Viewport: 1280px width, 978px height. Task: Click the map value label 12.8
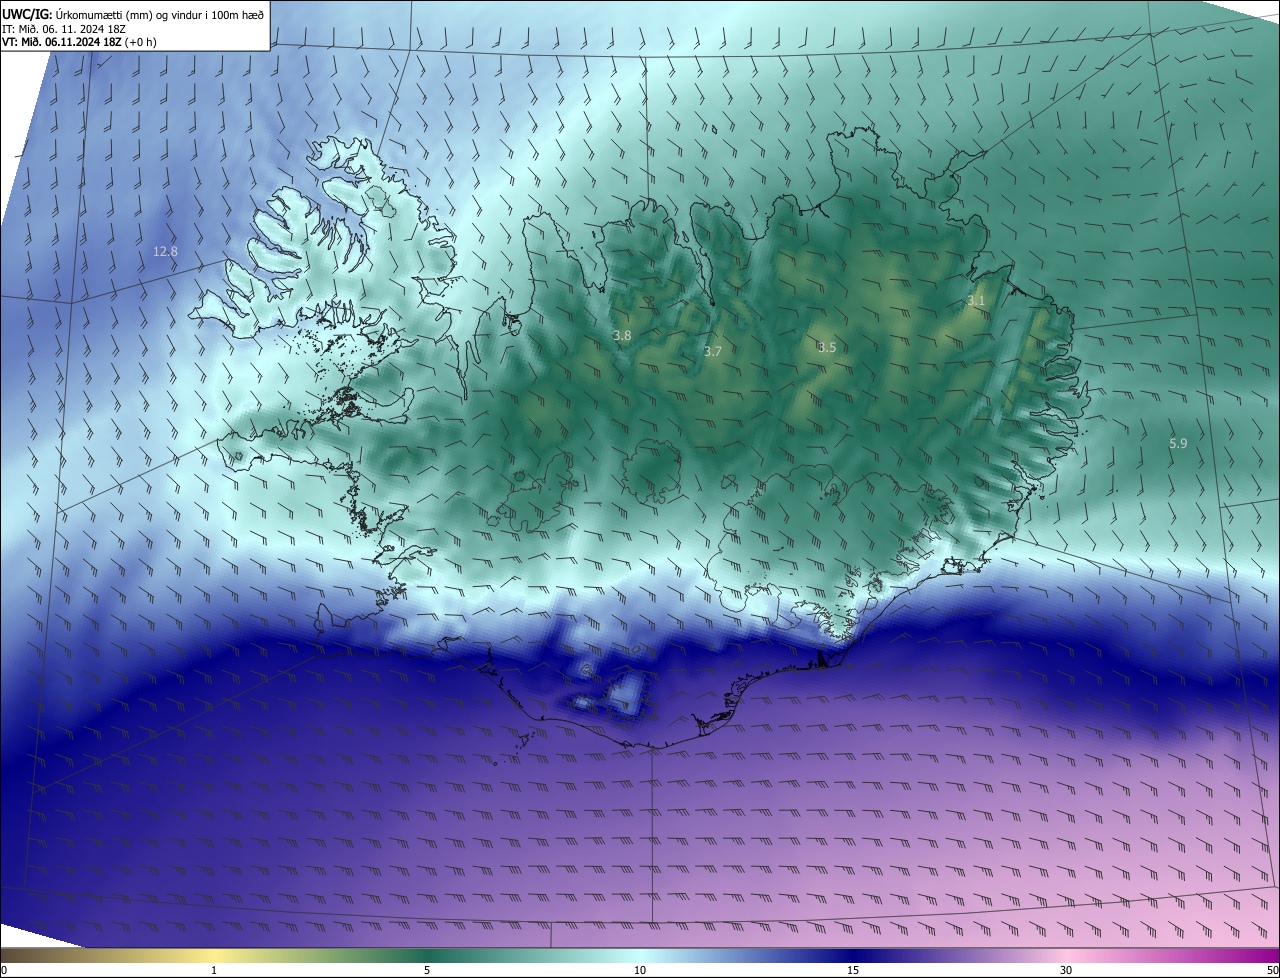(165, 251)
